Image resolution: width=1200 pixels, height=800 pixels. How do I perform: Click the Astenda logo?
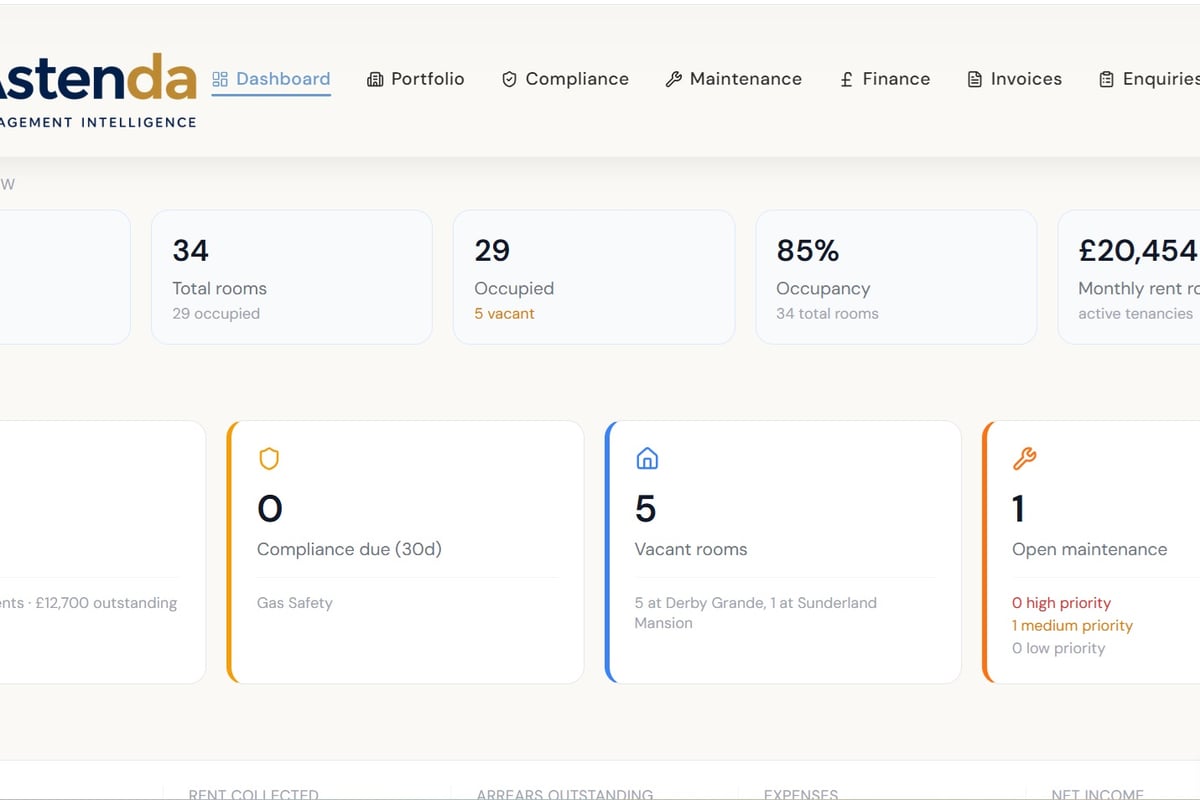98,90
